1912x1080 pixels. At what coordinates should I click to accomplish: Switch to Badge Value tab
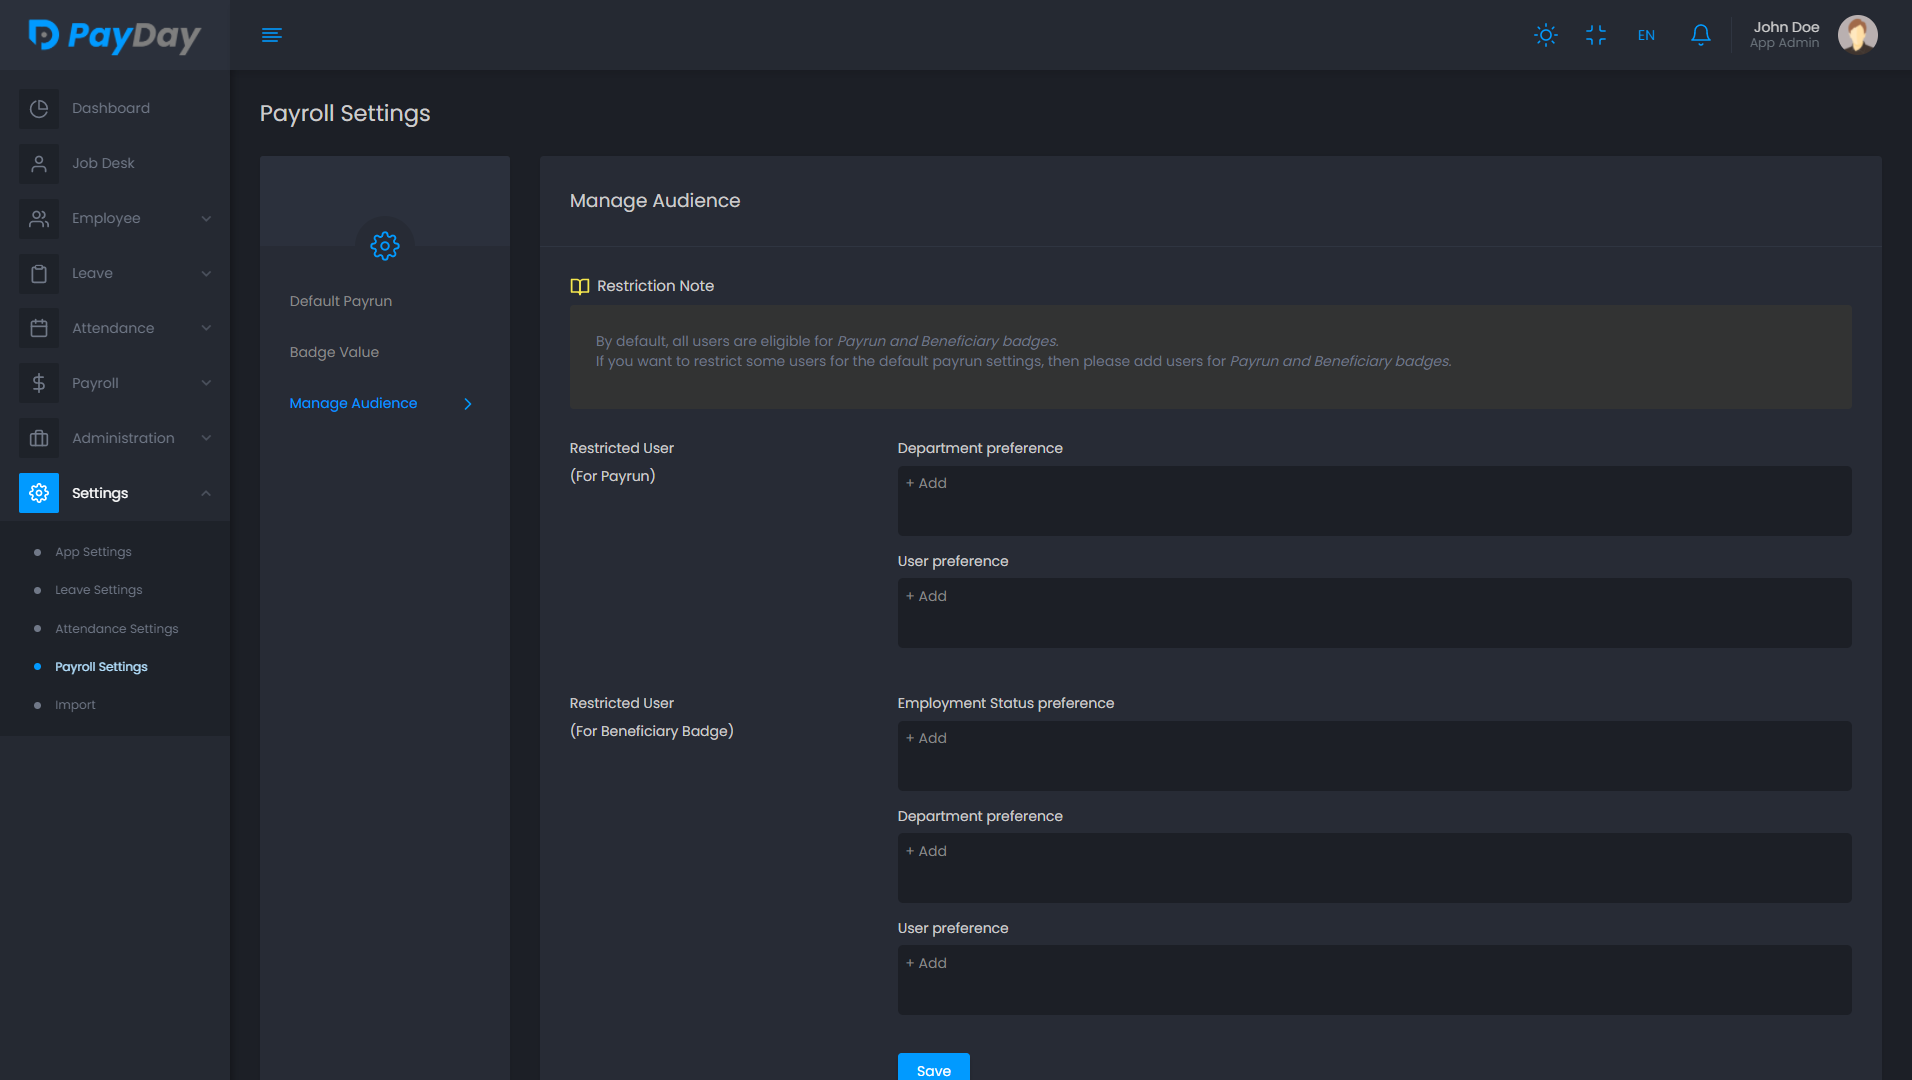pyautogui.click(x=334, y=352)
